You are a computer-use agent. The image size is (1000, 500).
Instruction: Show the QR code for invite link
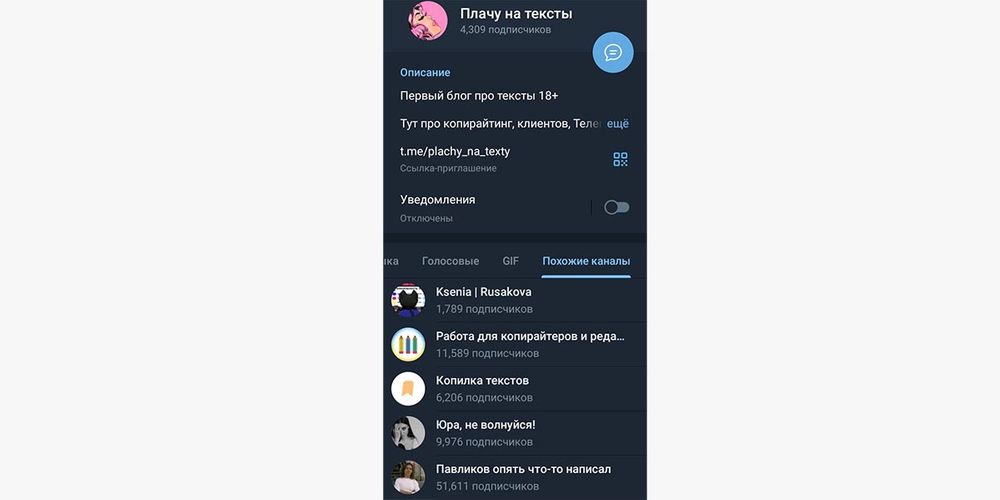[x=620, y=159]
